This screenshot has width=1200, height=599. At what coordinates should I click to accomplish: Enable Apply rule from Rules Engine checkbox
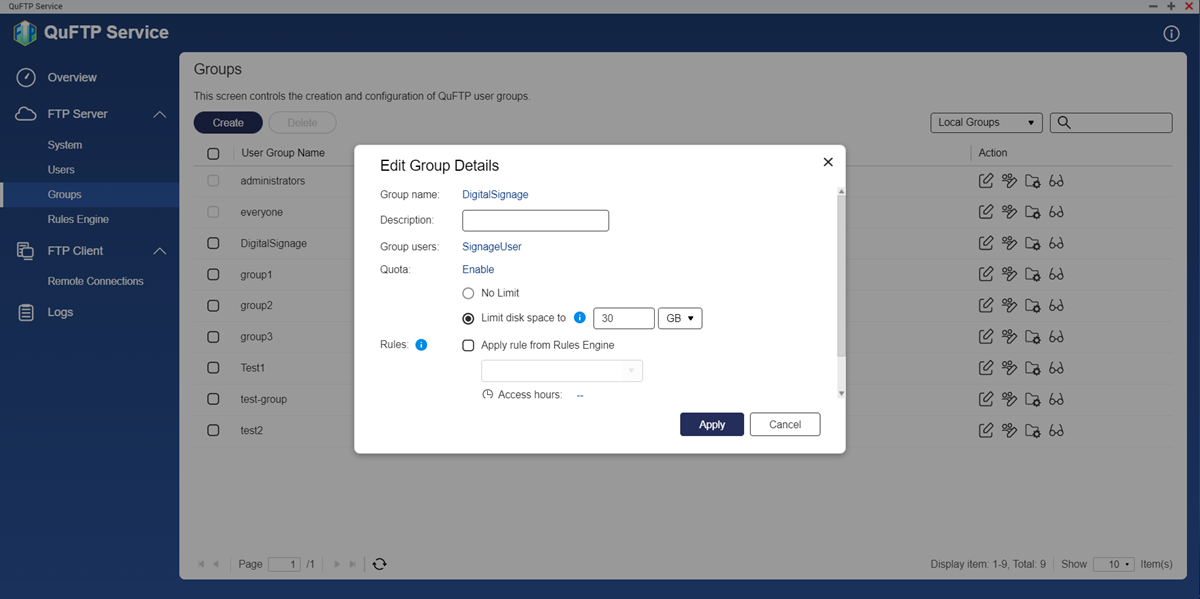point(468,345)
